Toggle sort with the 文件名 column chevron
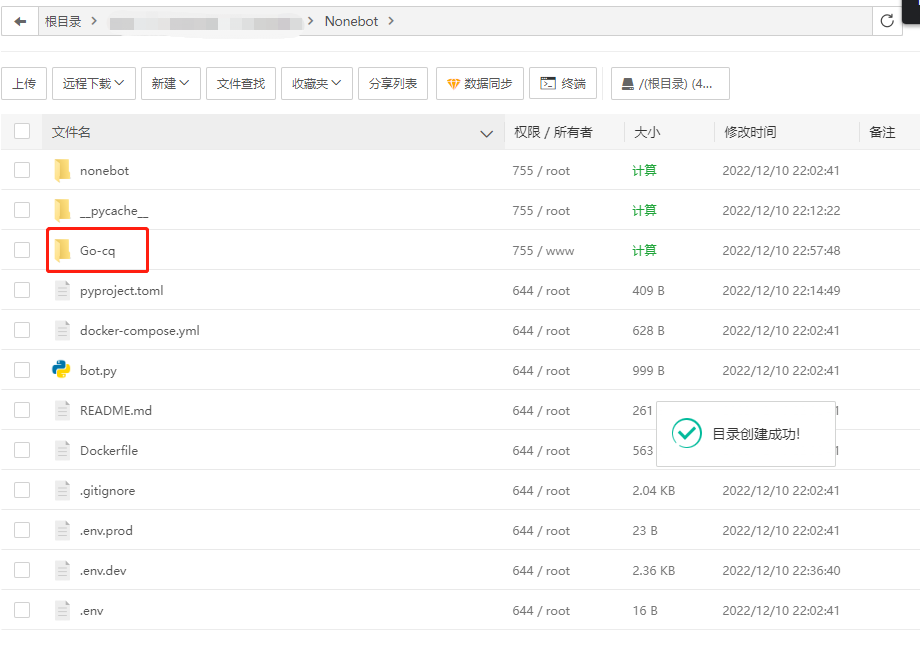 (x=486, y=134)
